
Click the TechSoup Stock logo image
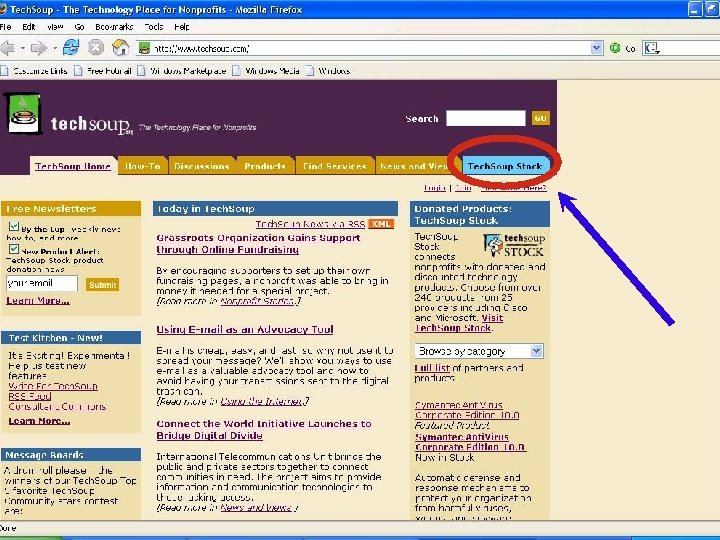pos(514,246)
